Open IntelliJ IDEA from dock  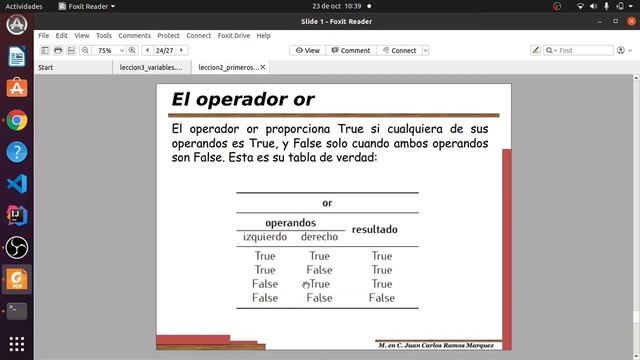coord(17,216)
